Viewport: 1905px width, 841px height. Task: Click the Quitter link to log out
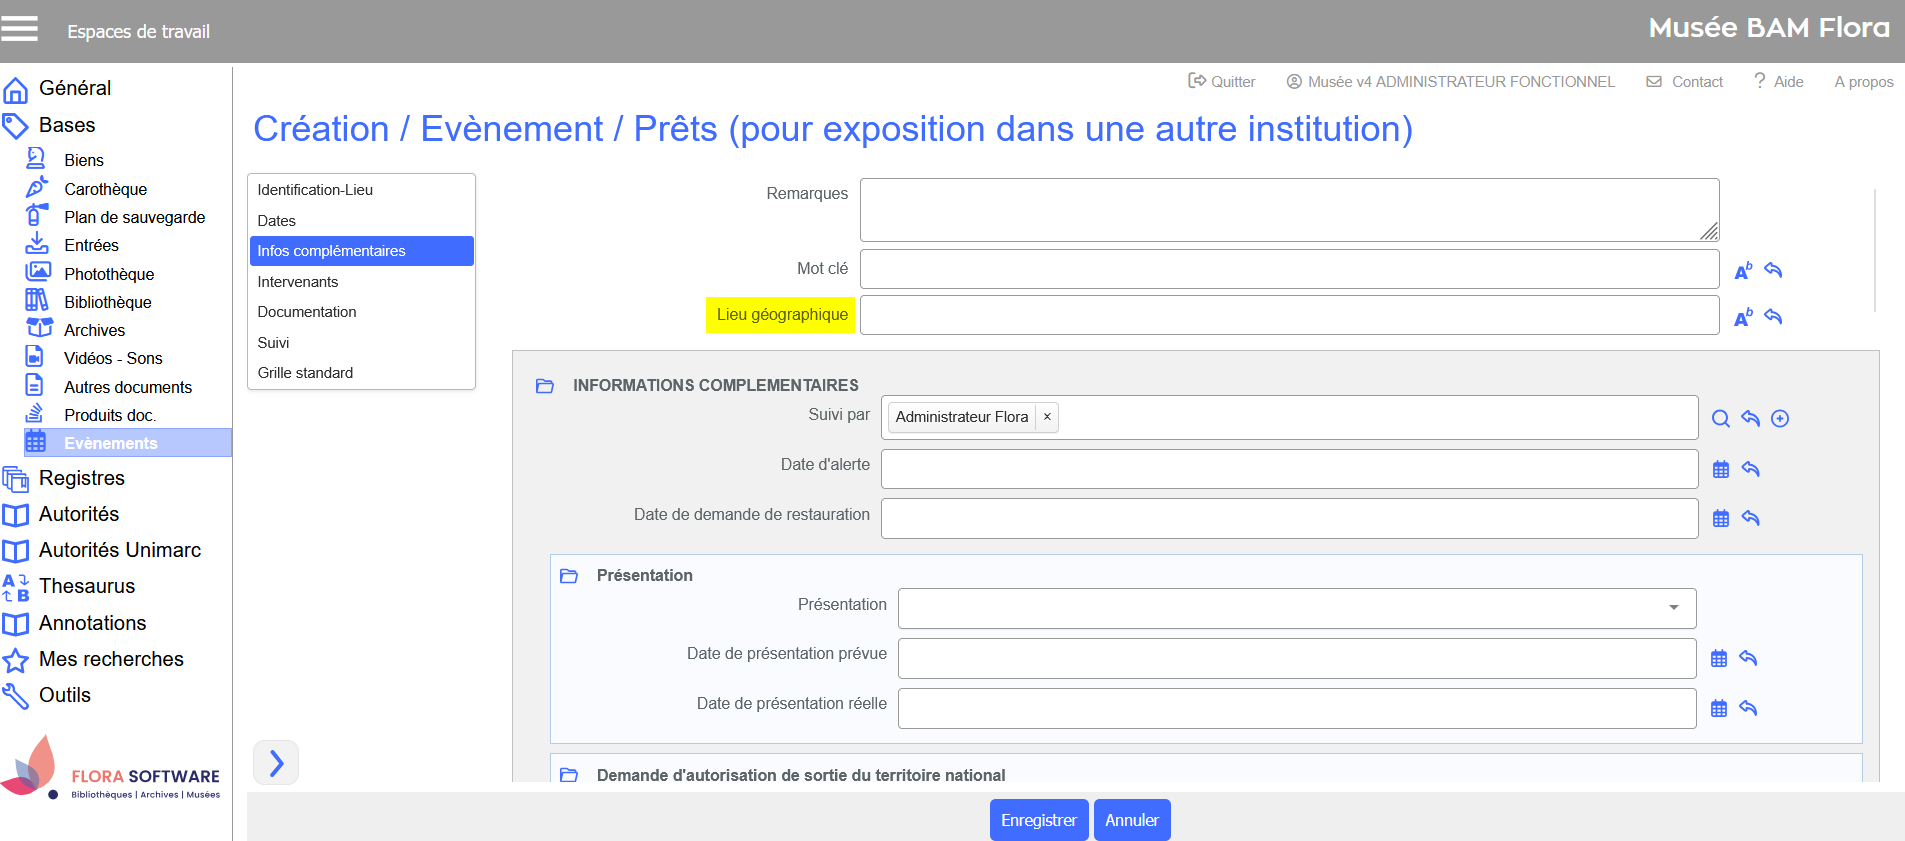(x=1221, y=82)
